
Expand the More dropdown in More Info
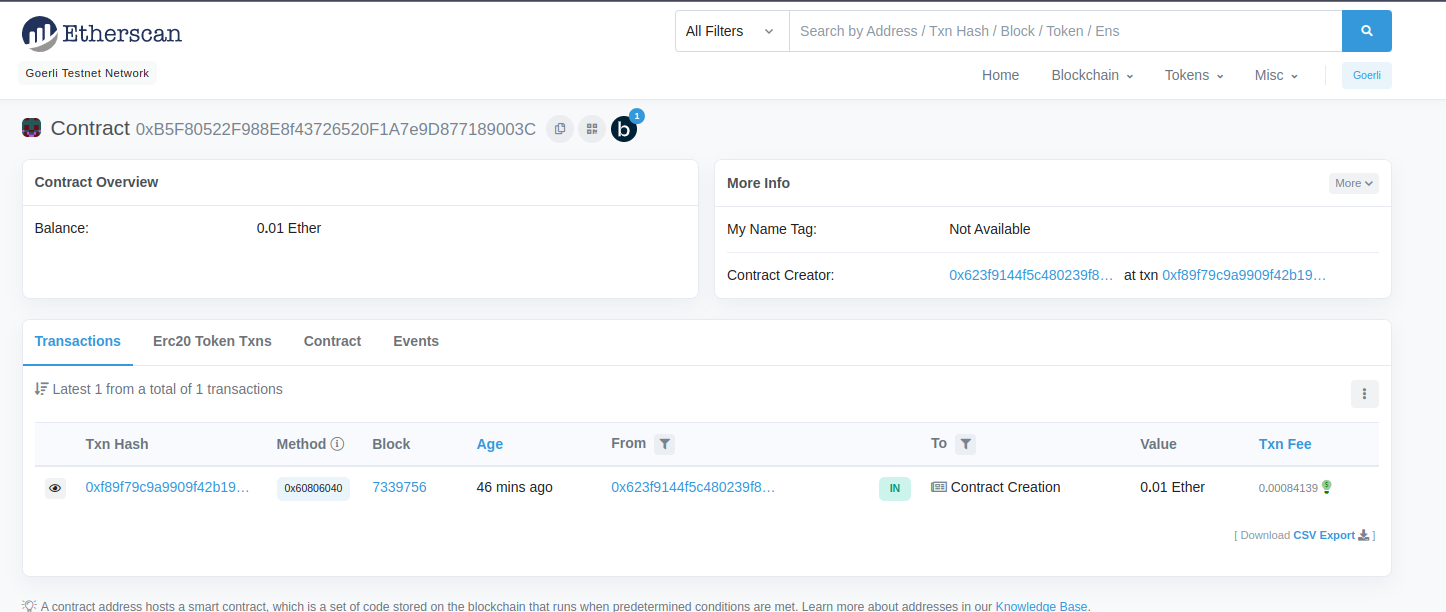[x=1354, y=183]
